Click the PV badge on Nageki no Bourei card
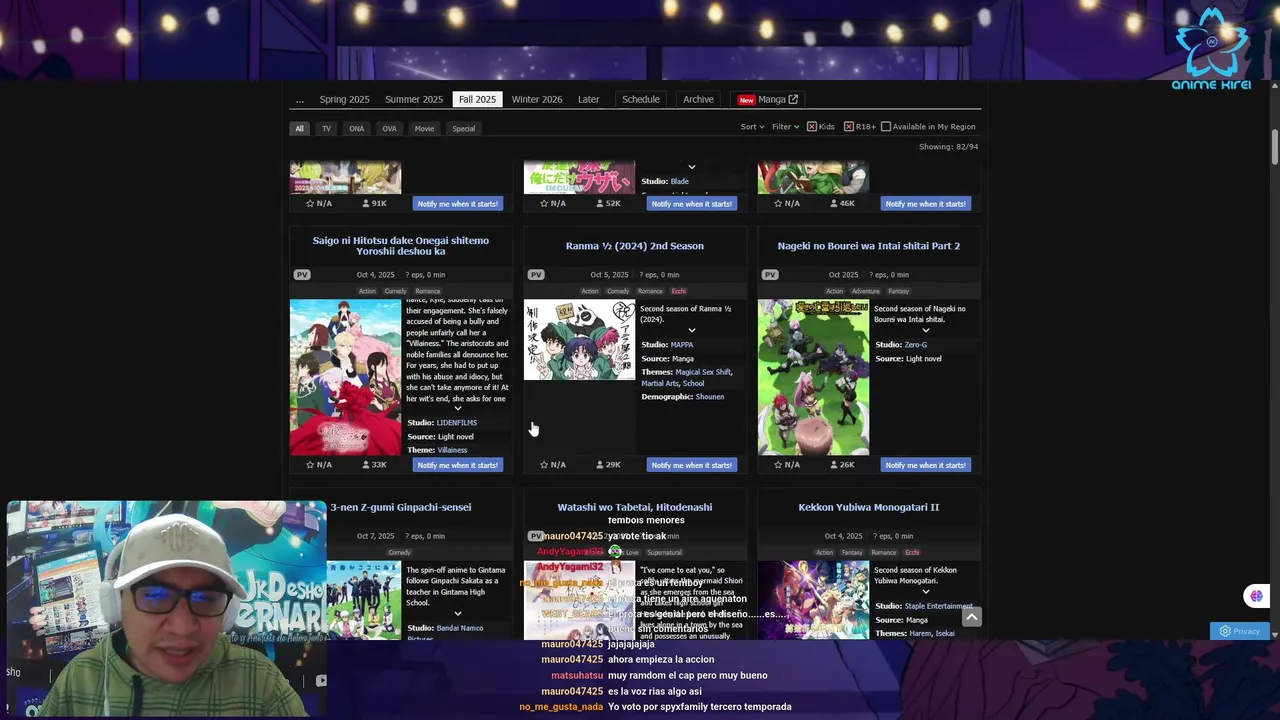1280x720 pixels. (x=770, y=275)
